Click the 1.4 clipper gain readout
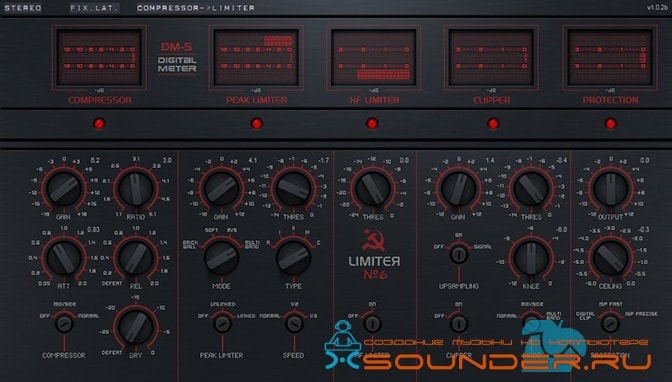The height and width of the screenshot is (382, 672). coord(490,160)
